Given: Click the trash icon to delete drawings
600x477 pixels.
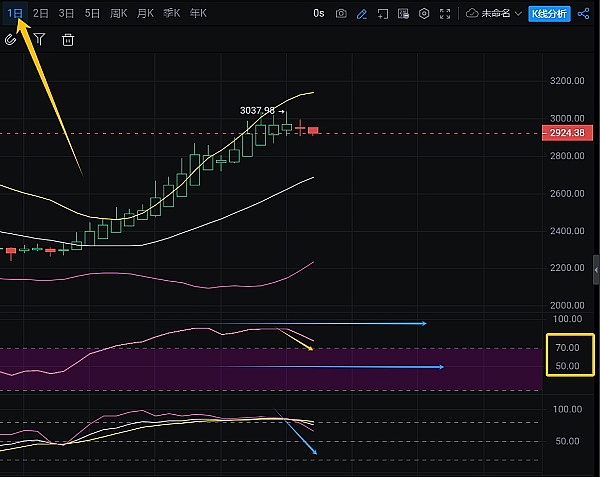Looking at the screenshot, I should pos(68,40).
